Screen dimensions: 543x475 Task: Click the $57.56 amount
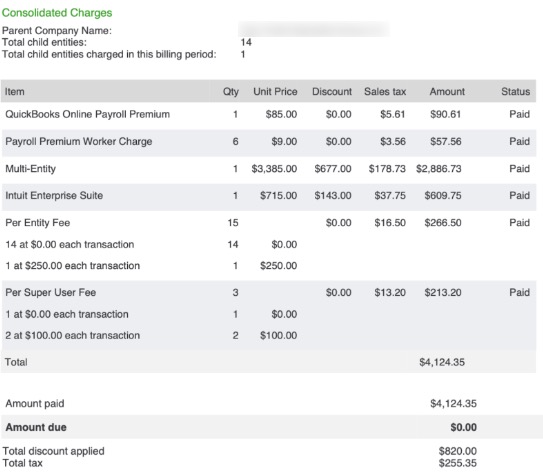[x=446, y=142]
